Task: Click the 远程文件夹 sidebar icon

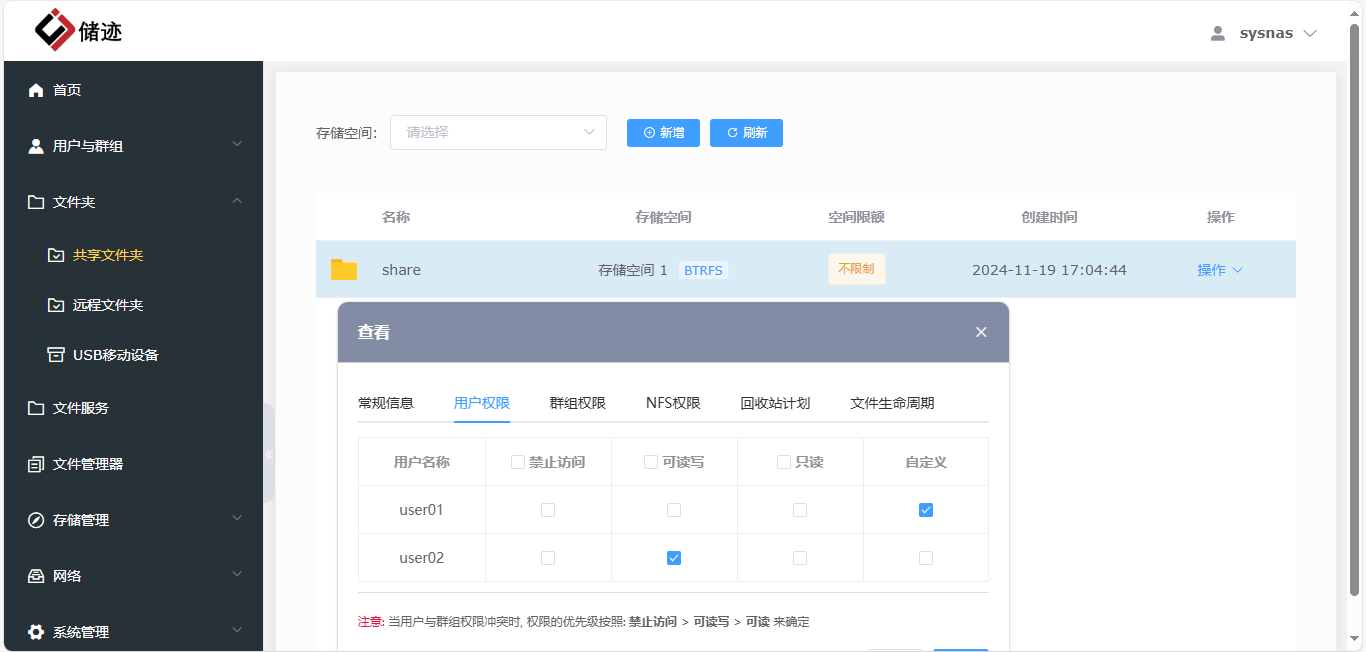Action: point(56,305)
